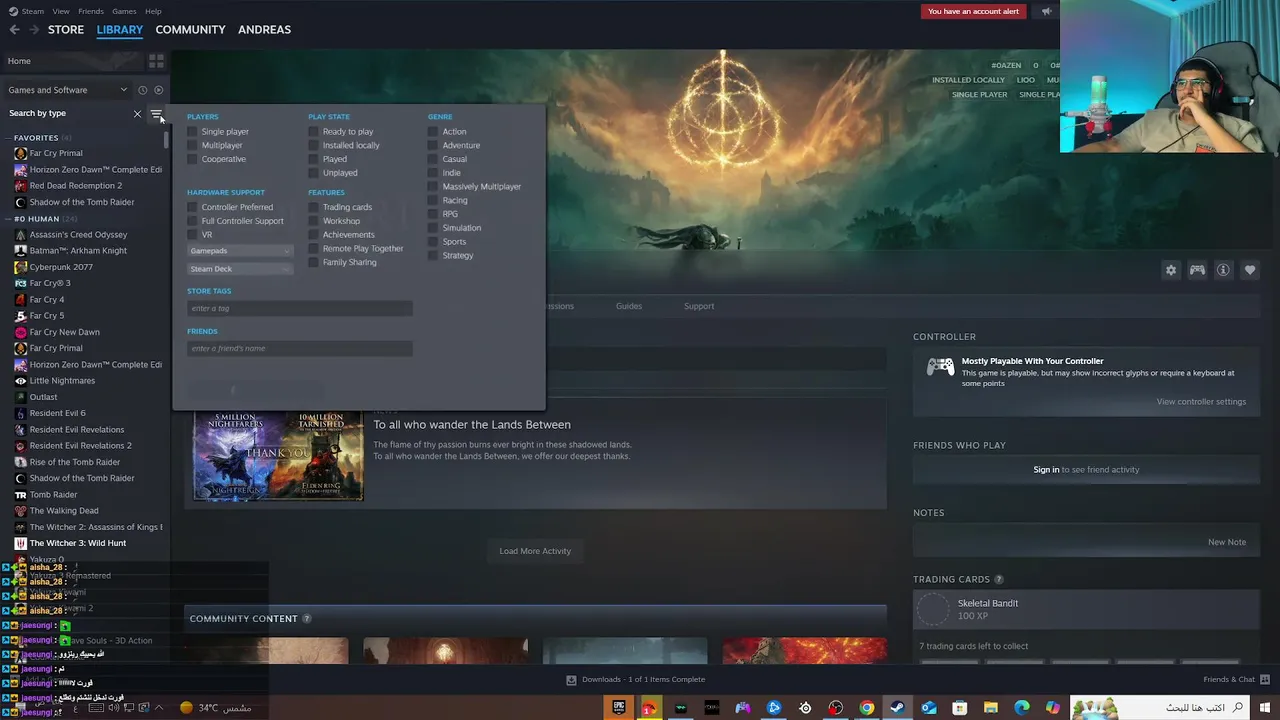
Task: Click the friend's name input field
Action: click(x=299, y=349)
